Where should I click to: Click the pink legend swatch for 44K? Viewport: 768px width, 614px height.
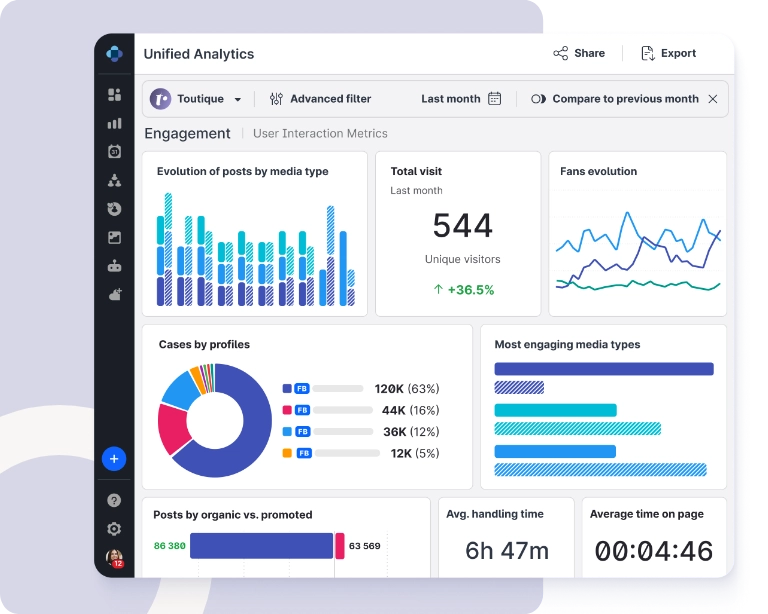(x=287, y=410)
